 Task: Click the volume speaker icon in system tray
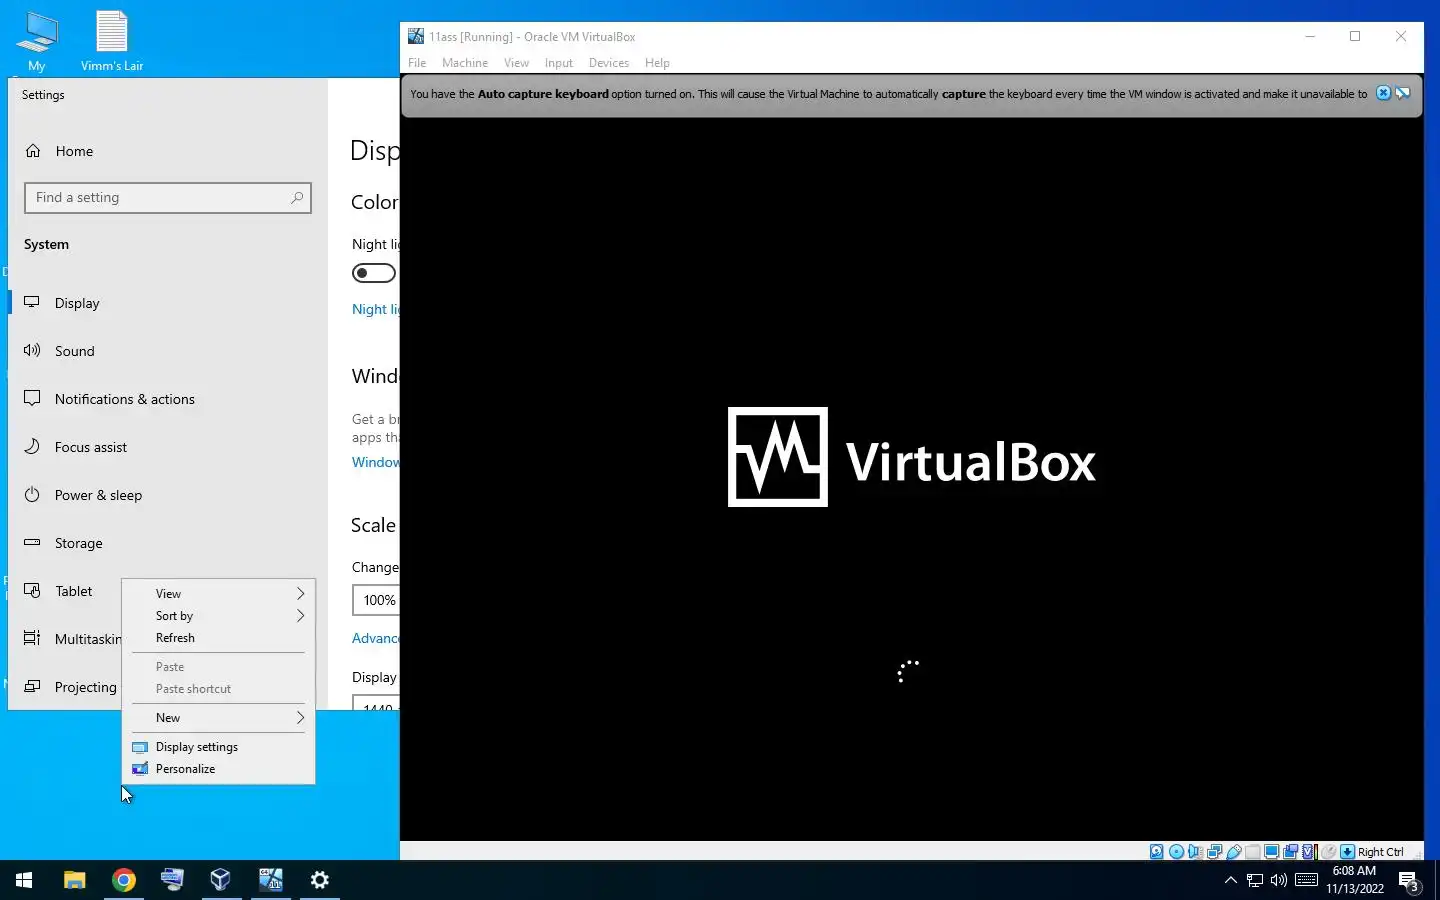coord(1278,880)
